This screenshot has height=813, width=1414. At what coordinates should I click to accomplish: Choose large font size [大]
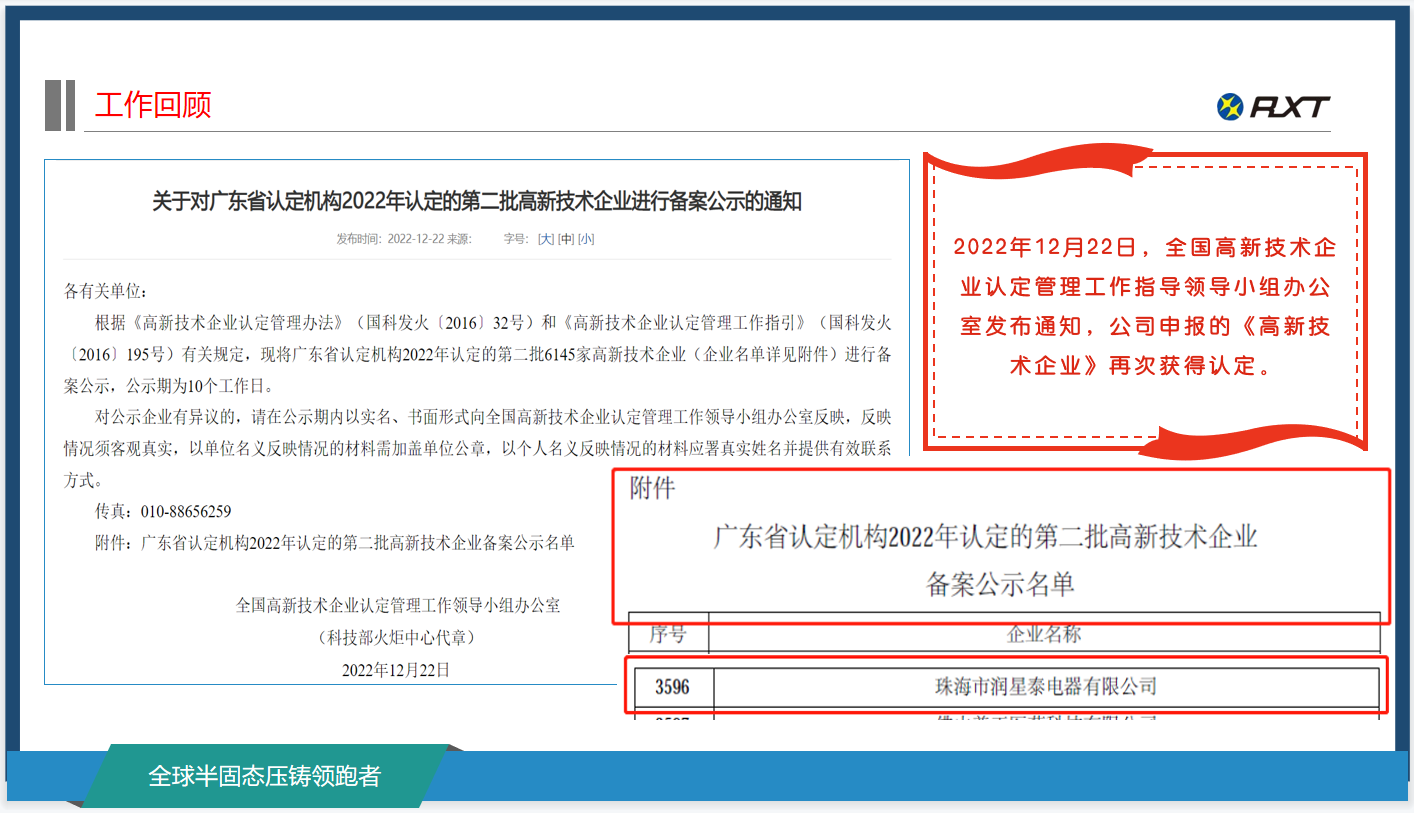pyautogui.click(x=545, y=239)
